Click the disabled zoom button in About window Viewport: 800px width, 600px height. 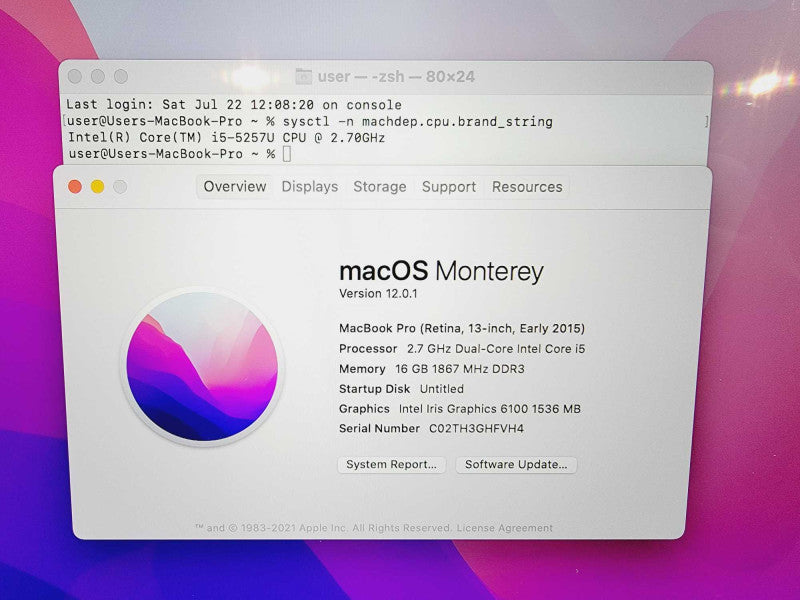120,187
